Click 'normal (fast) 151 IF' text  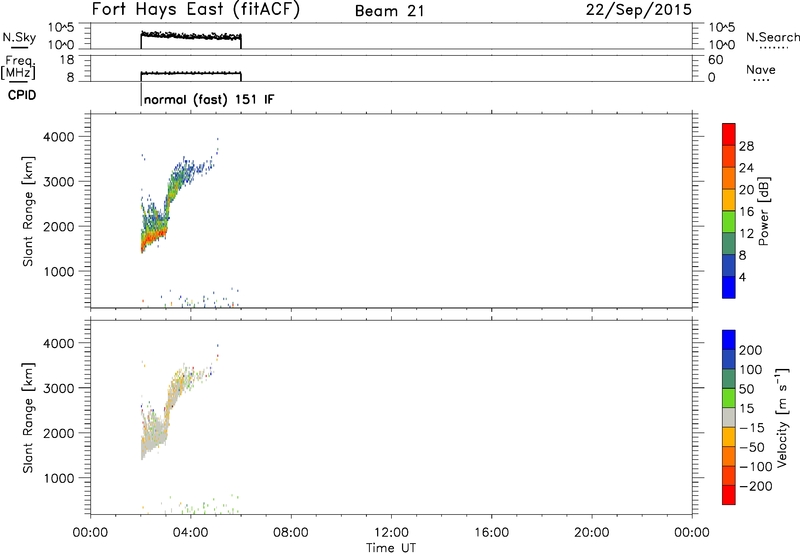(x=209, y=99)
